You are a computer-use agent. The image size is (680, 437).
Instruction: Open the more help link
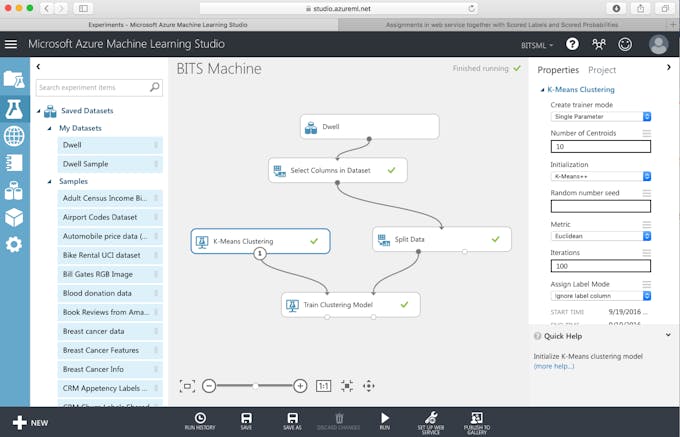(x=554, y=366)
